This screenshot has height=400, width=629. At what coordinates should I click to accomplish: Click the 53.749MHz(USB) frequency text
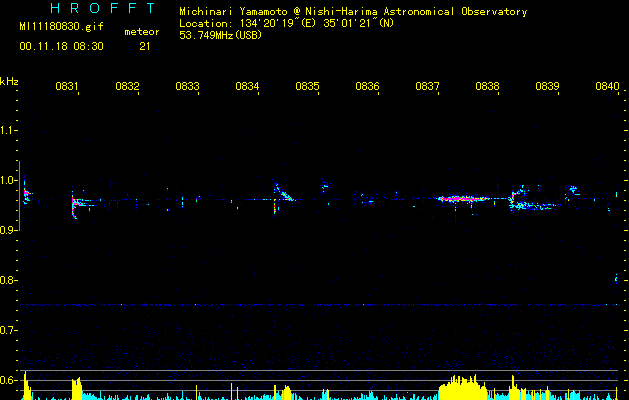tap(221, 35)
